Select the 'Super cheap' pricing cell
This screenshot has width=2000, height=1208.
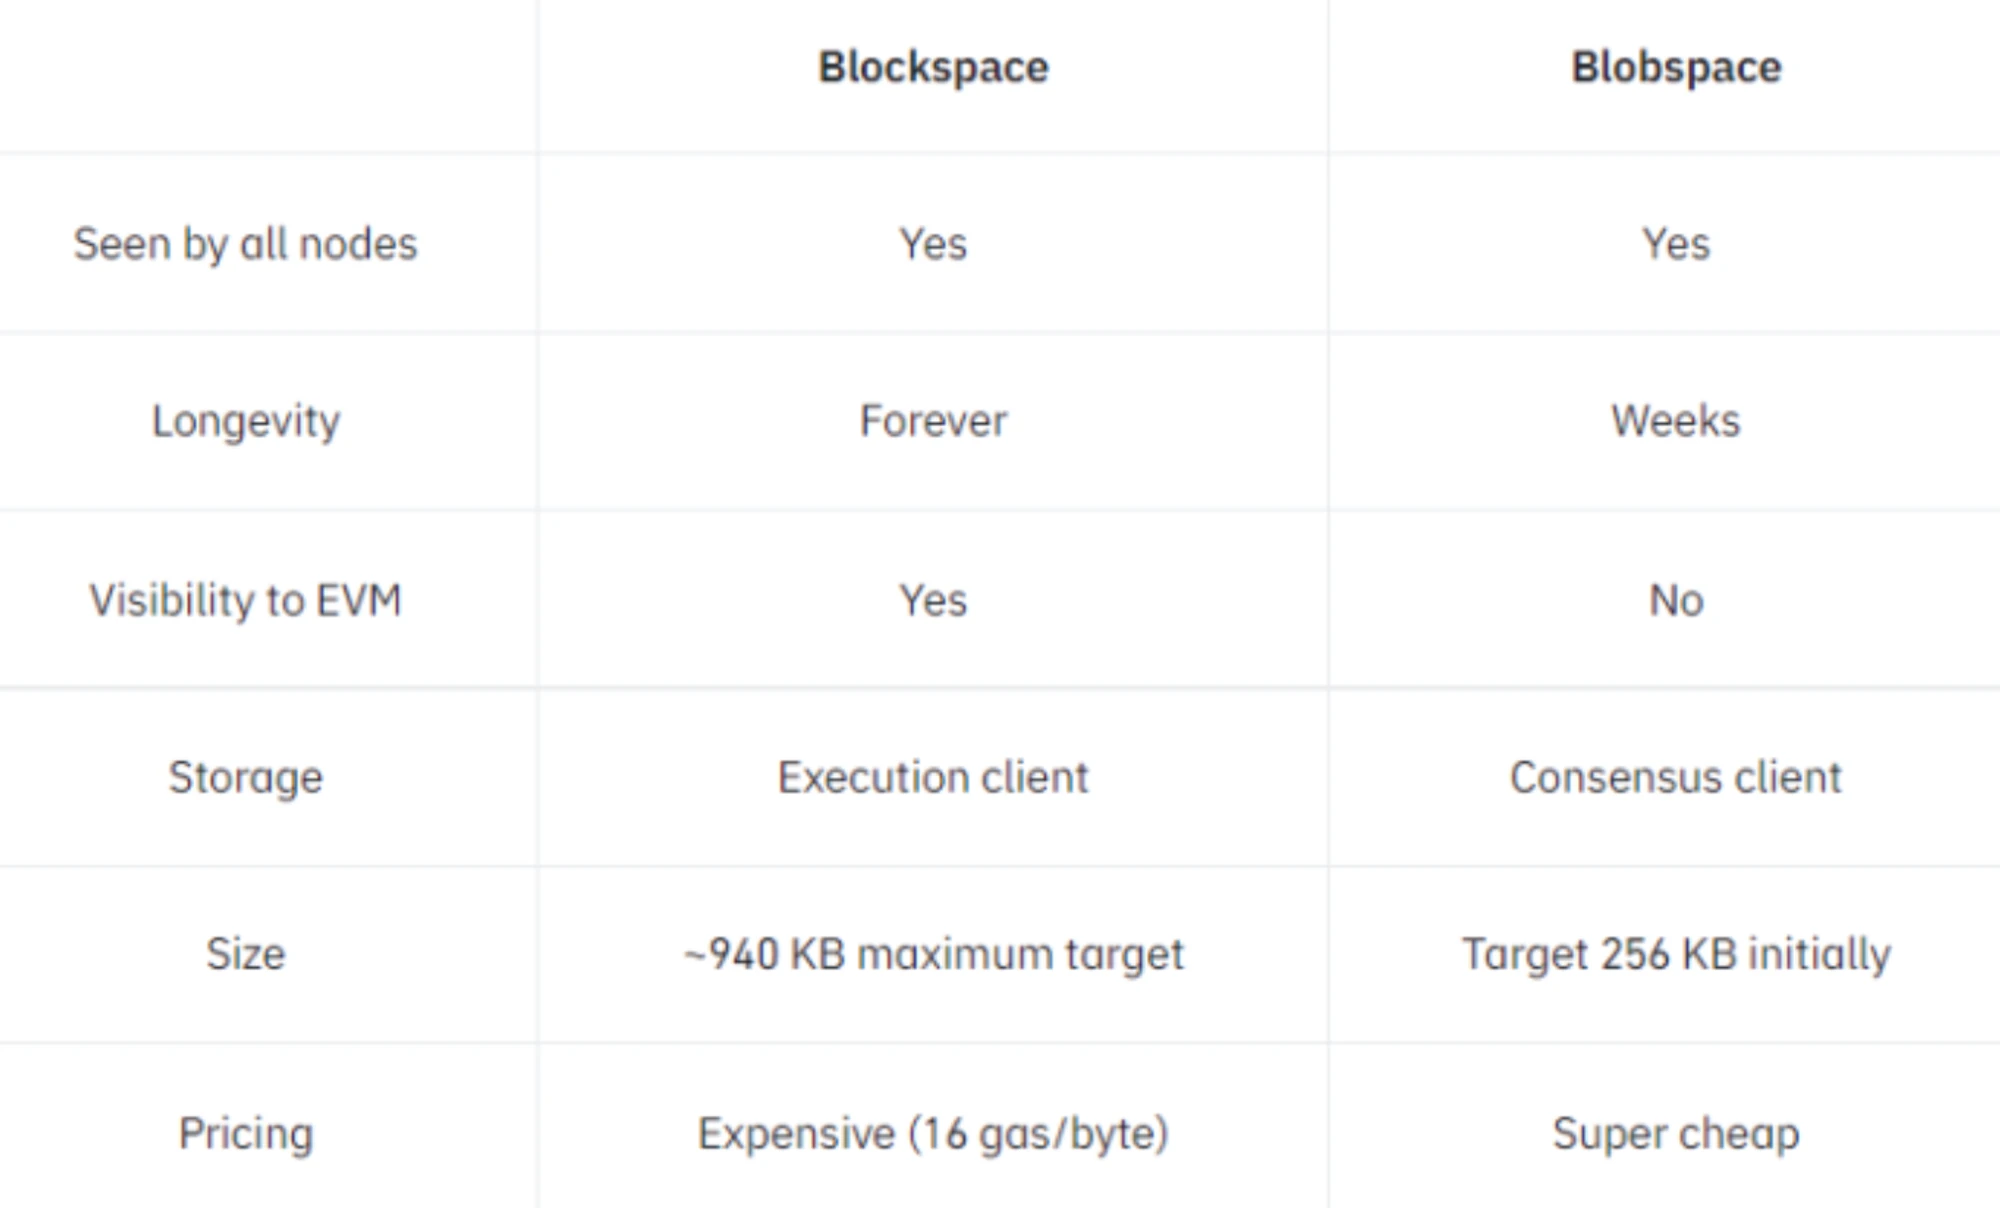[x=1676, y=1133]
